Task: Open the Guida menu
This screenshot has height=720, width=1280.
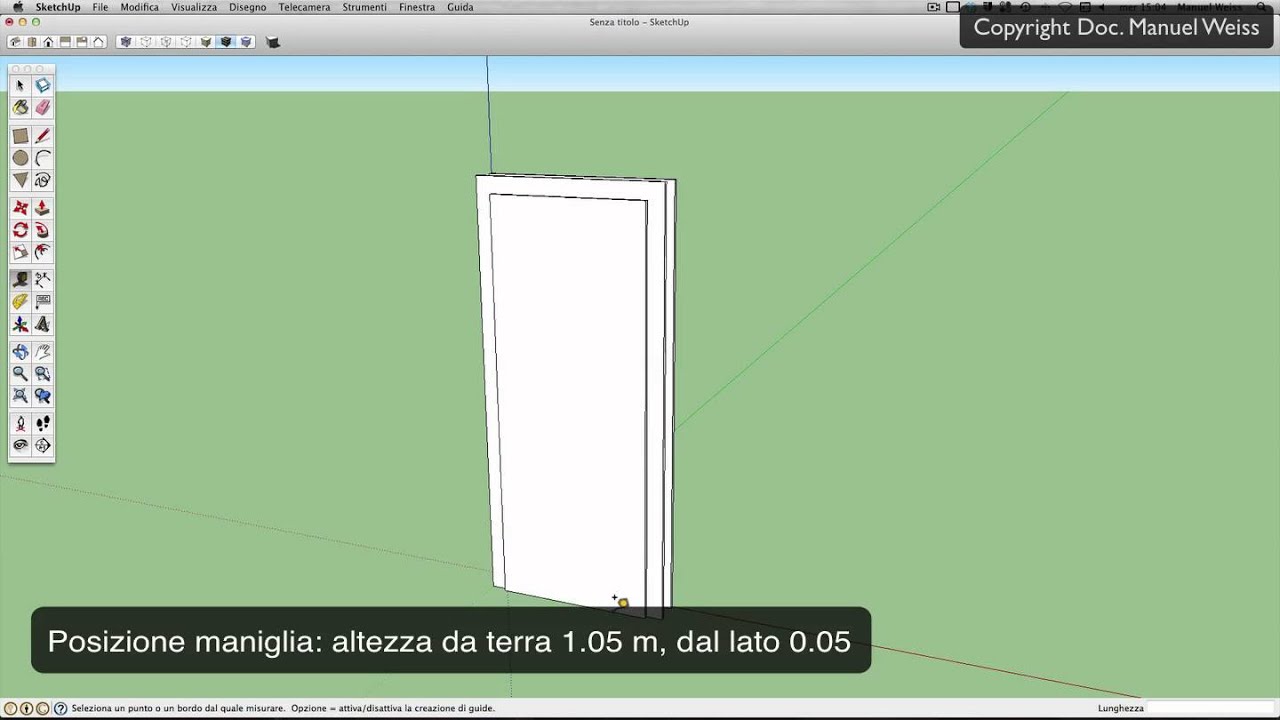Action: [460, 7]
